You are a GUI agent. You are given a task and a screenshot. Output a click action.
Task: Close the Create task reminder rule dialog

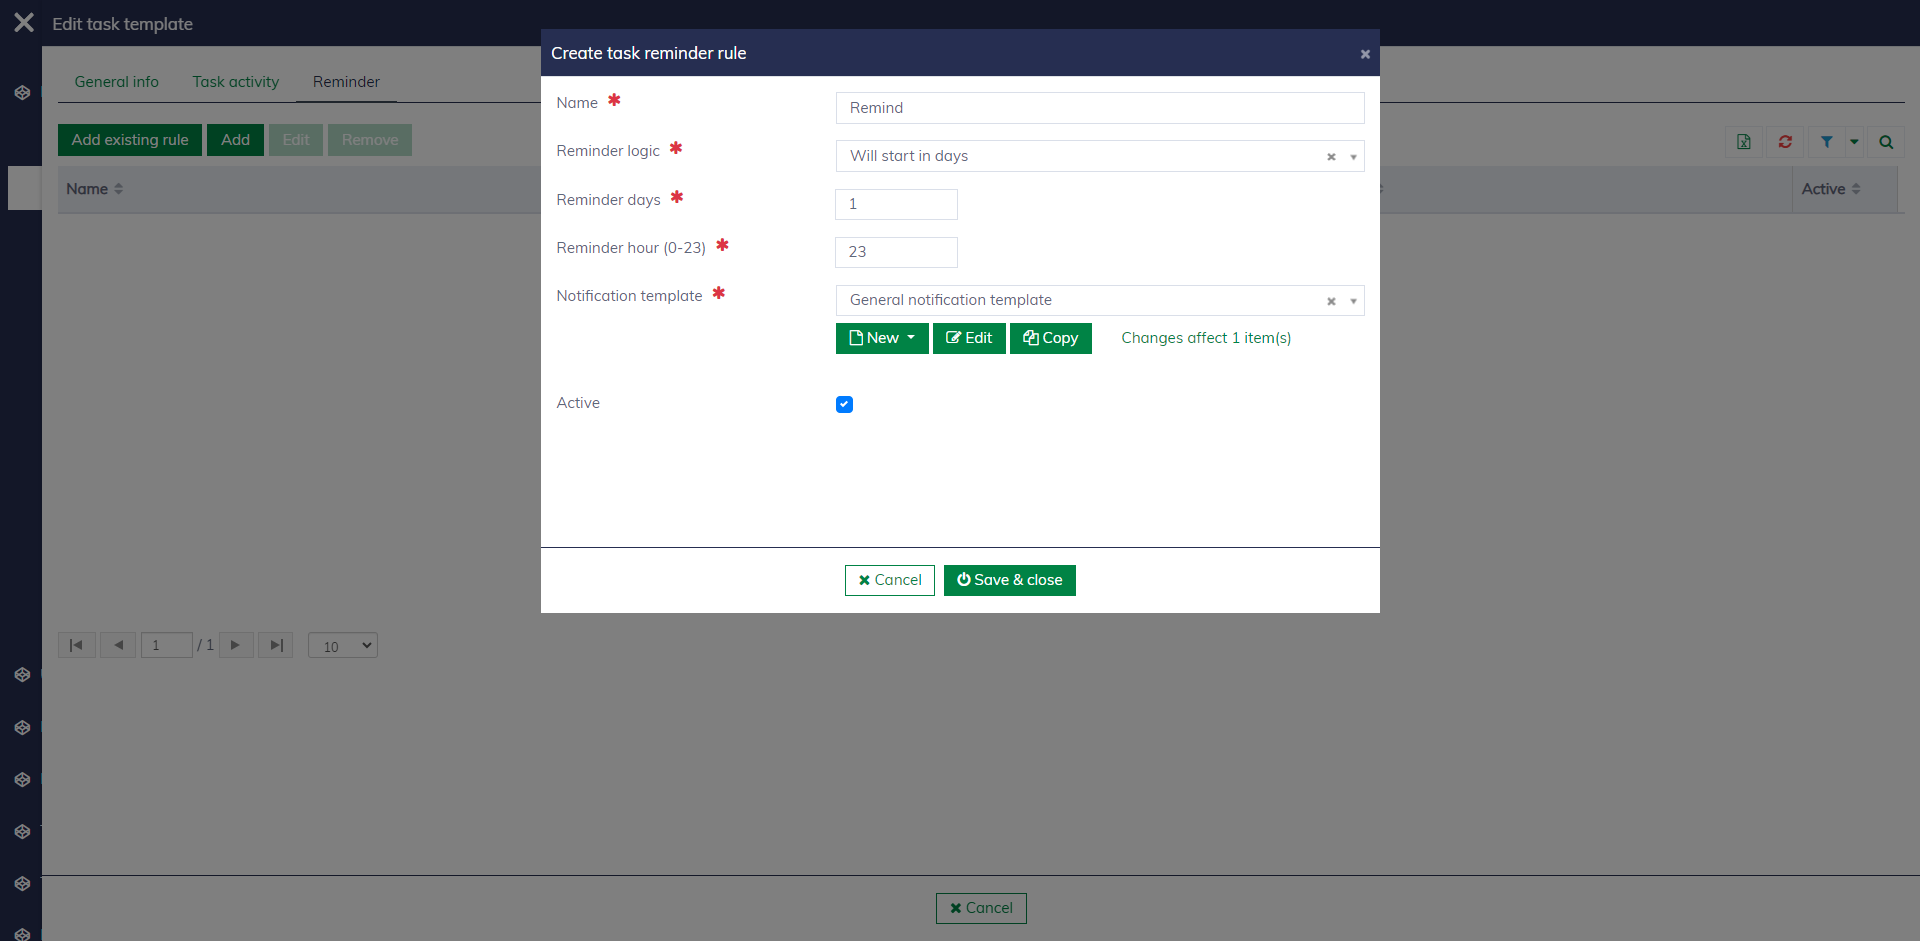coord(1364,54)
